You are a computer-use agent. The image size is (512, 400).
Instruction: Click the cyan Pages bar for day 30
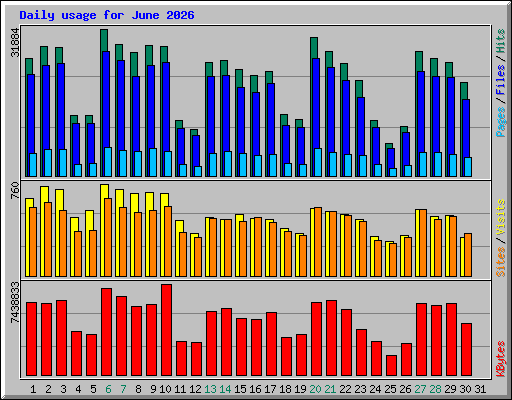point(468,167)
